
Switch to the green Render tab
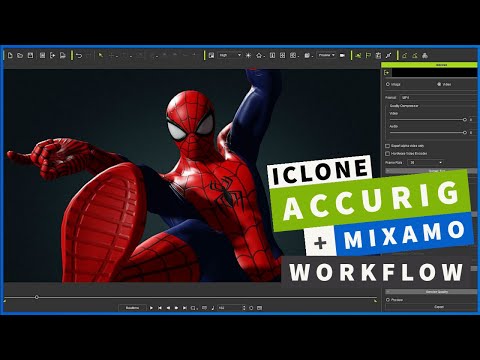pyautogui.click(x=429, y=65)
